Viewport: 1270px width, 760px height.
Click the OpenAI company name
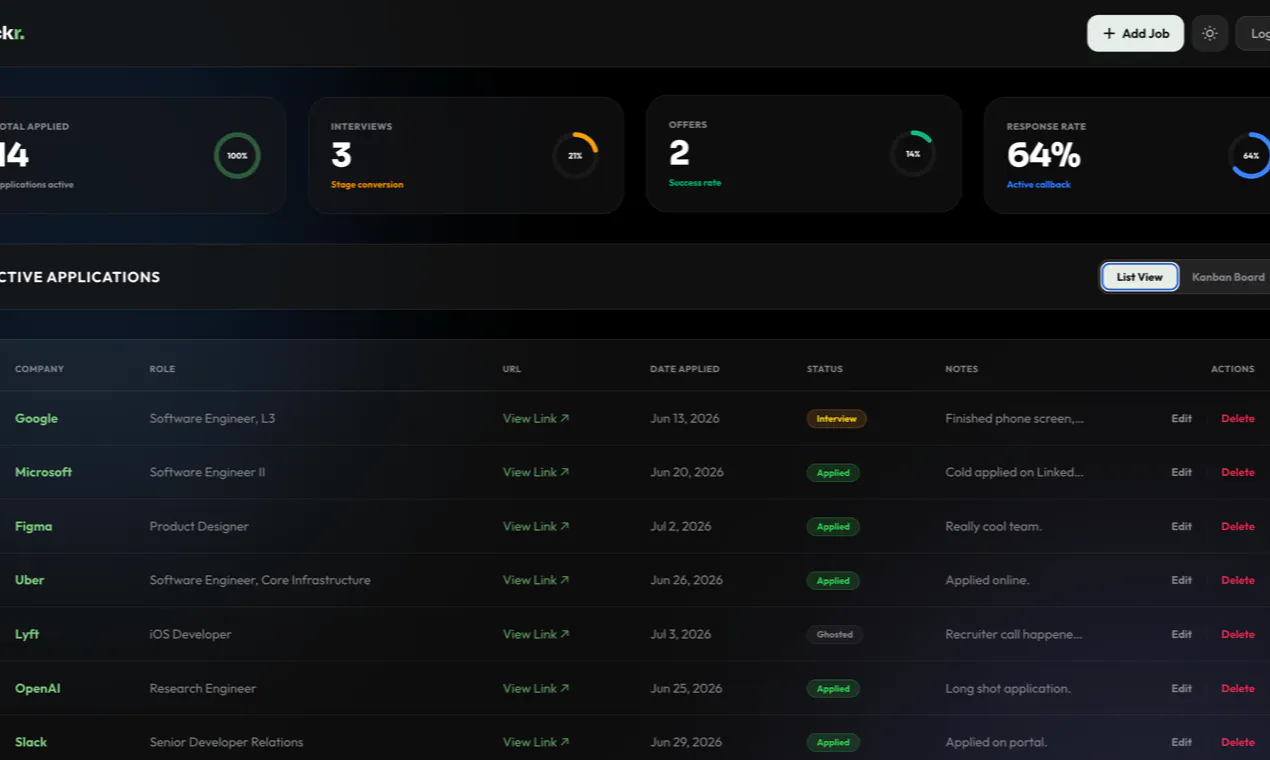click(x=37, y=688)
